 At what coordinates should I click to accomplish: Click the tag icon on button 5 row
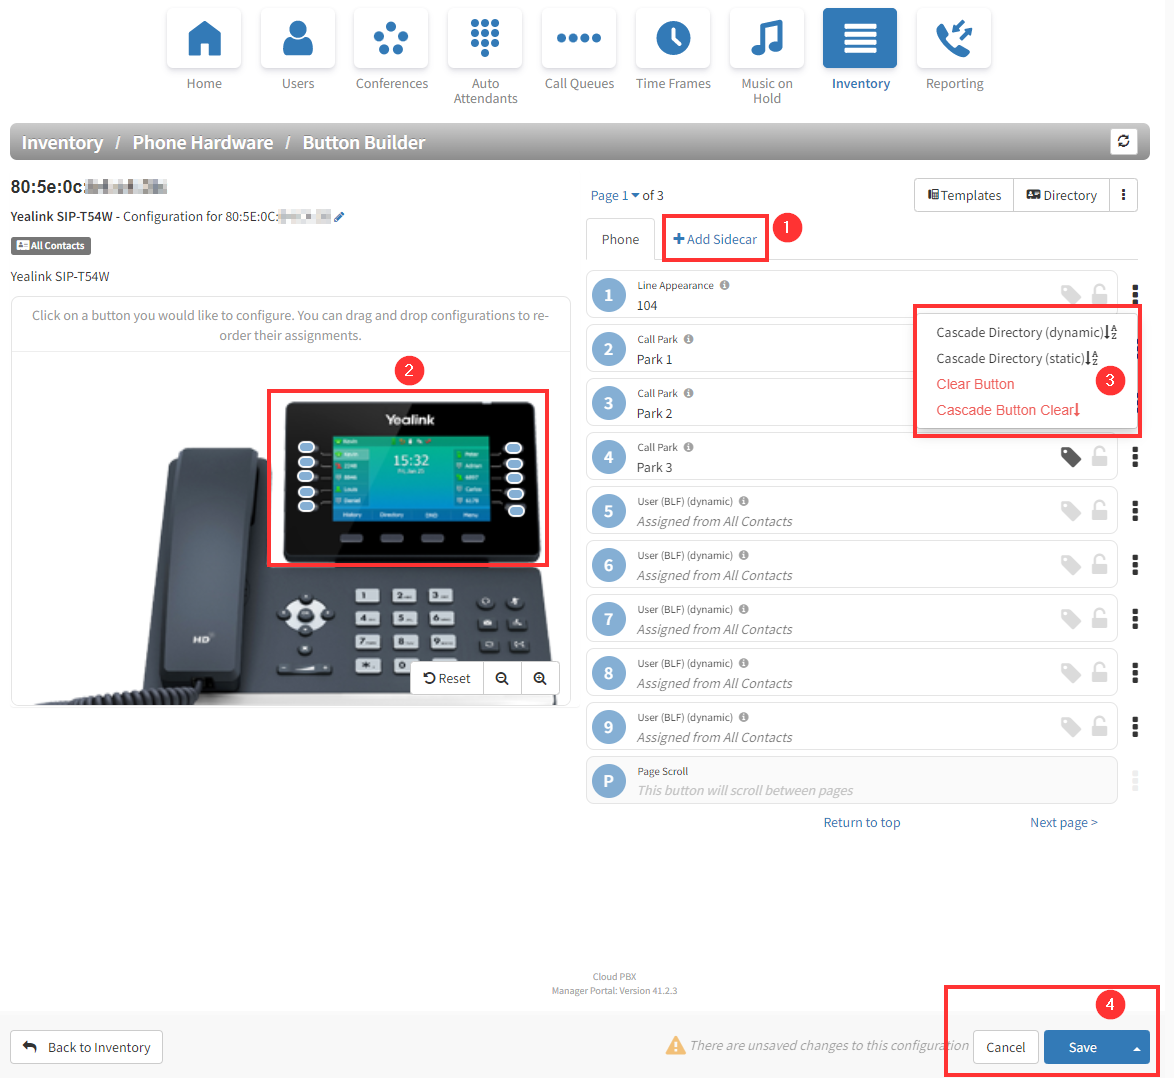[x=1071, y=511]
